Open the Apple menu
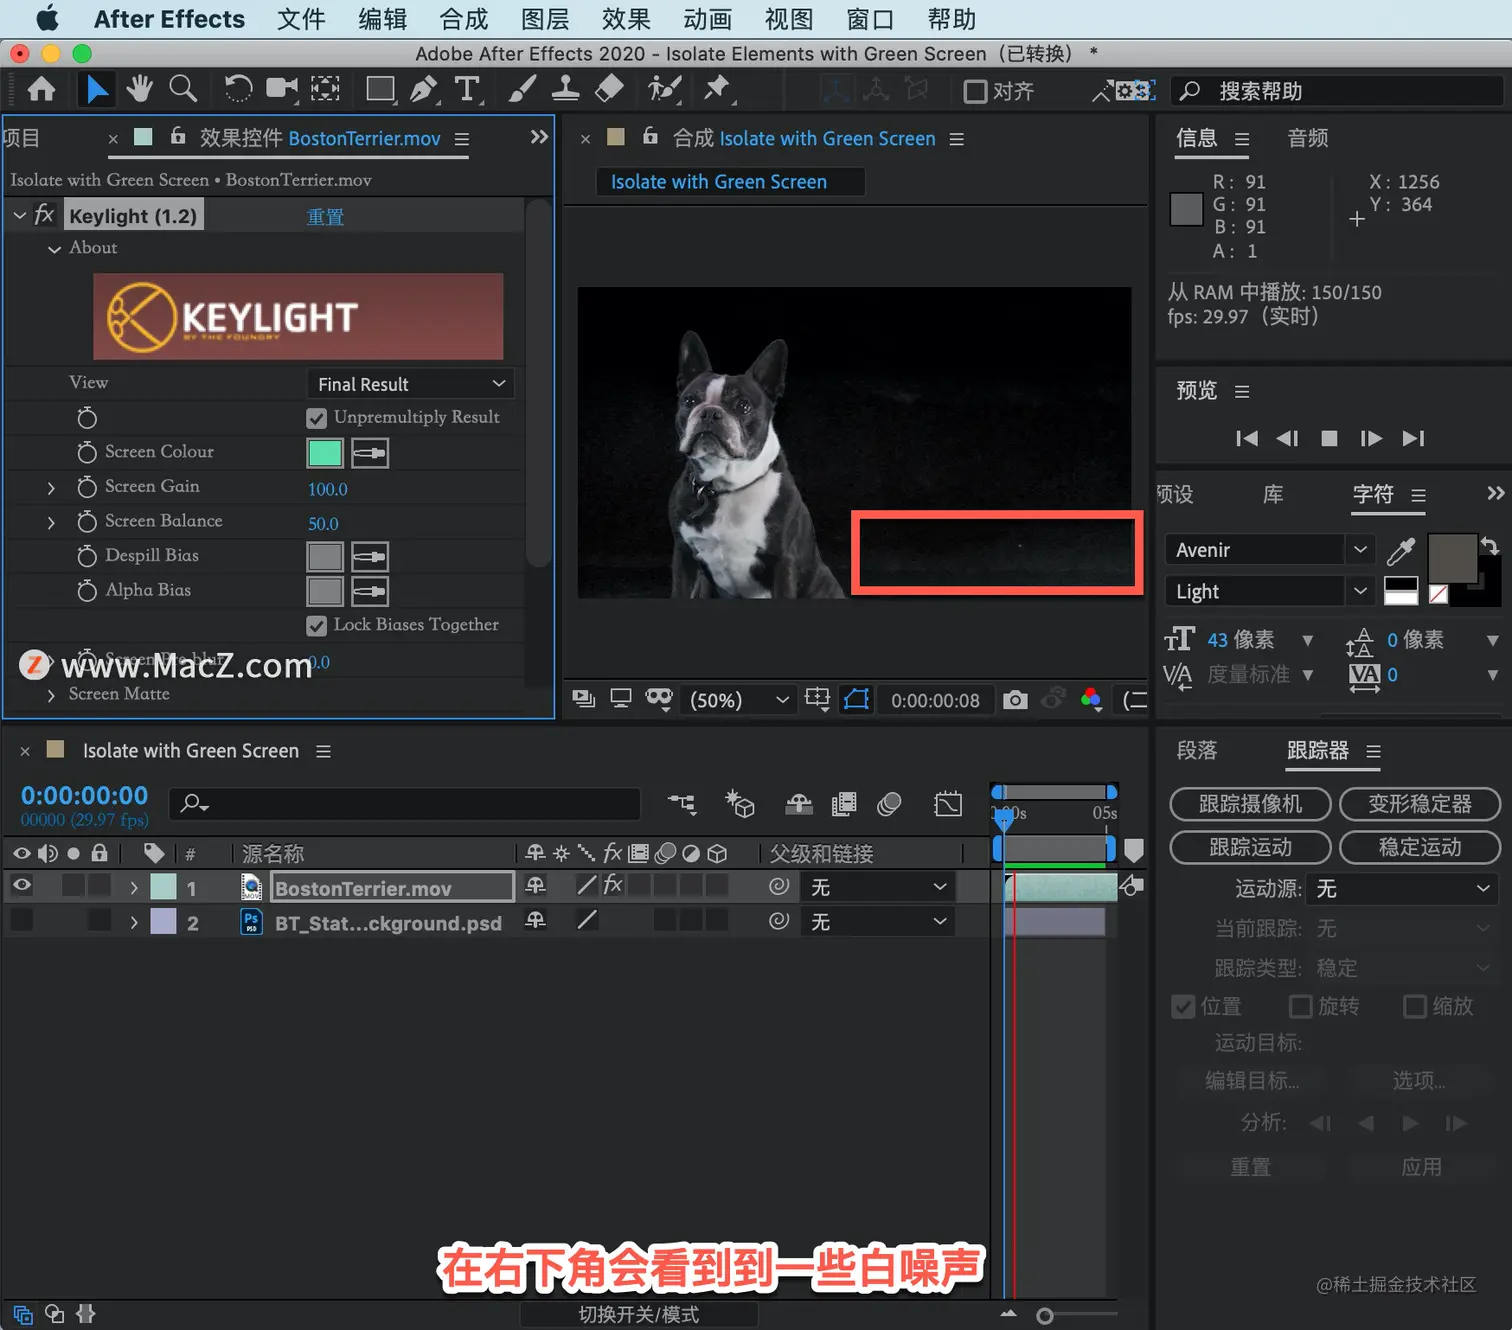The width and height of the screenshot is (1512, 1330). click(x=47, y=18)
